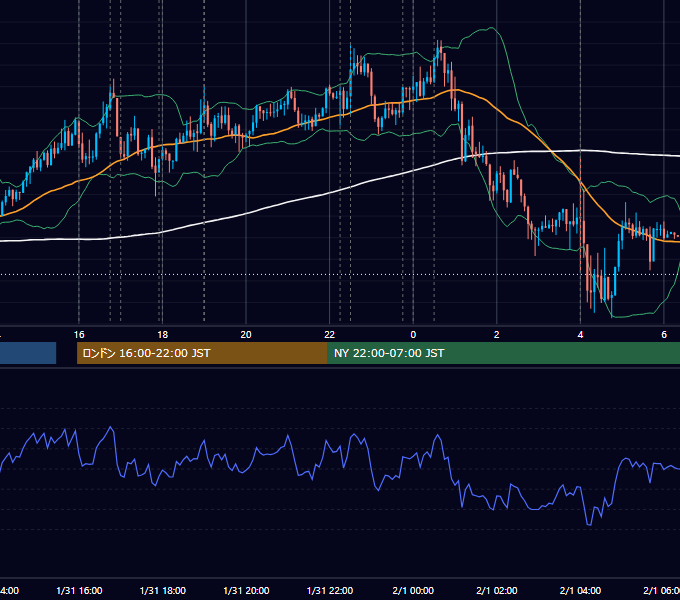Click the NY 22:00-07:00 JST session bar
680x600 pixels.
[503, 353]
